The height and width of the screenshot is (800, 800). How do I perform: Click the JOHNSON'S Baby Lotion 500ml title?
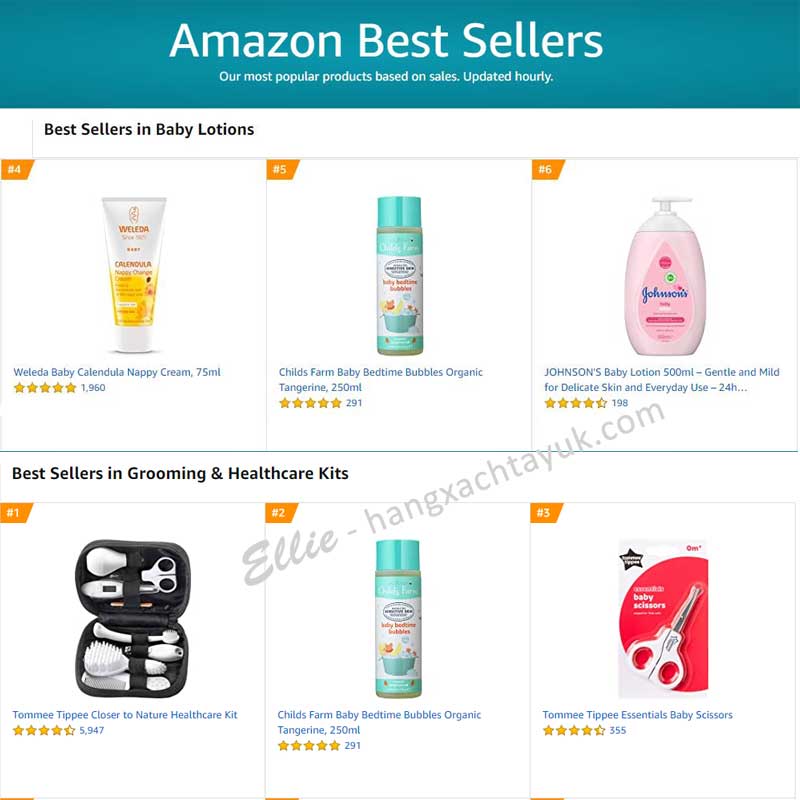pos(661,380)
